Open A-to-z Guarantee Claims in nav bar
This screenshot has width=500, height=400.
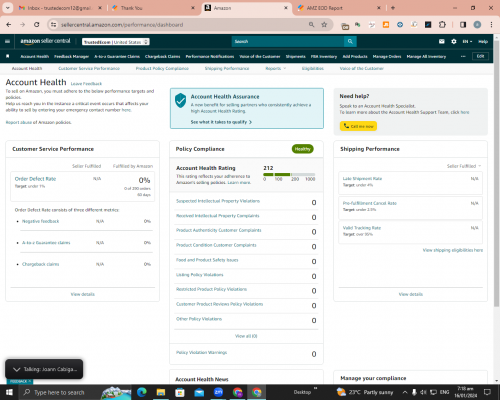click(x=117, y=56)
